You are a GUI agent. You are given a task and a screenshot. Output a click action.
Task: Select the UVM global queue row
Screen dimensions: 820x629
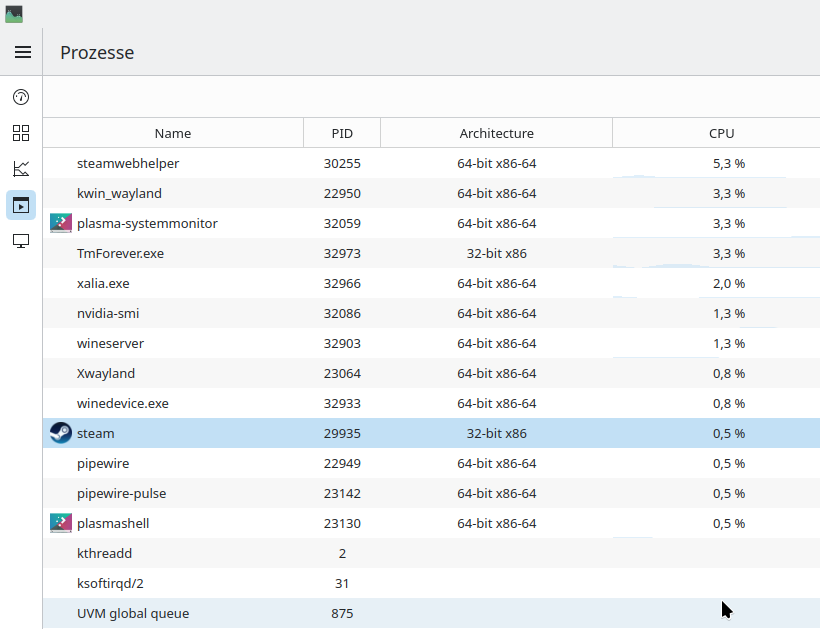(200, 613)
